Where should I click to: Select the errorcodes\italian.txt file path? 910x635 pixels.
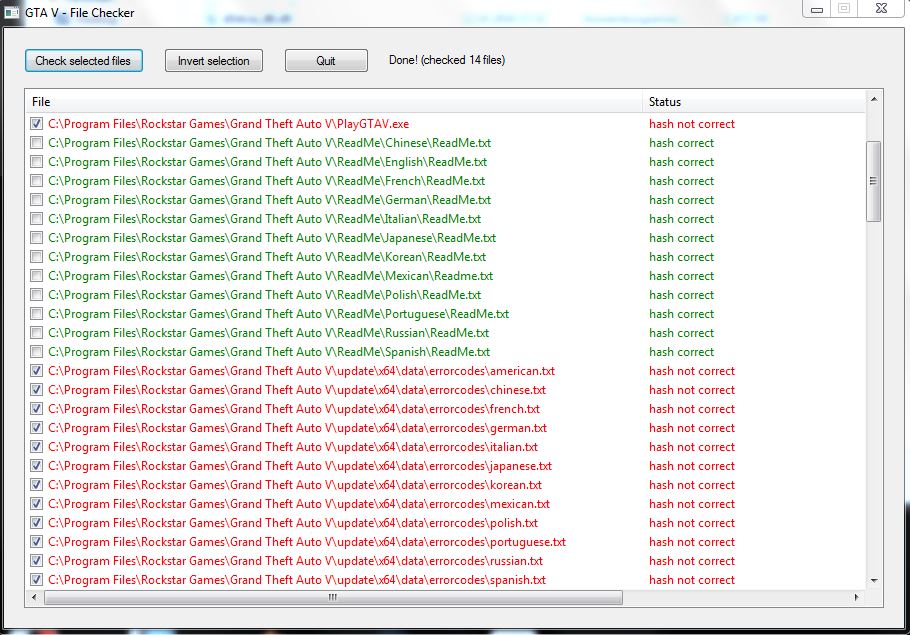(x=293, y=447)
